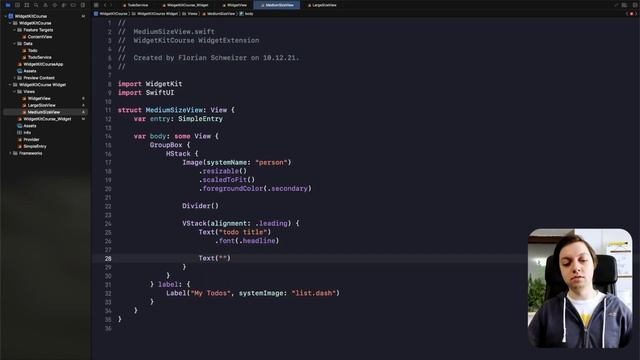Switch to the TodoService tab

tap(136, 5)
